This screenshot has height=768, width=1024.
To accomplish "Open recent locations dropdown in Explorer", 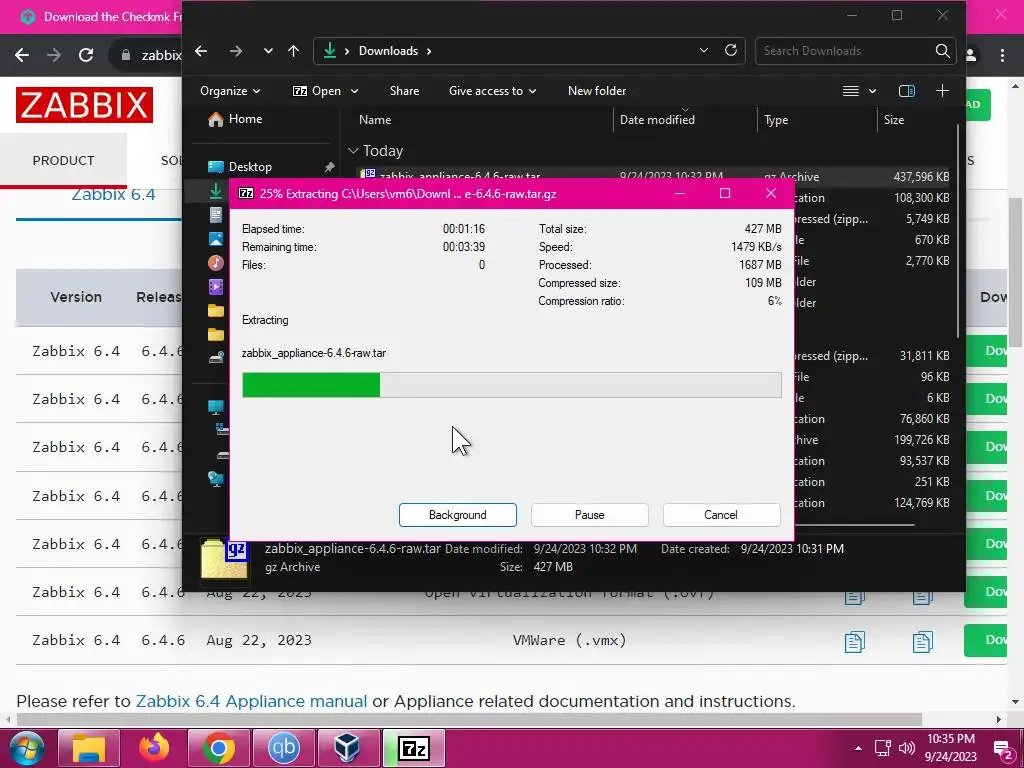I will (268, 51).
